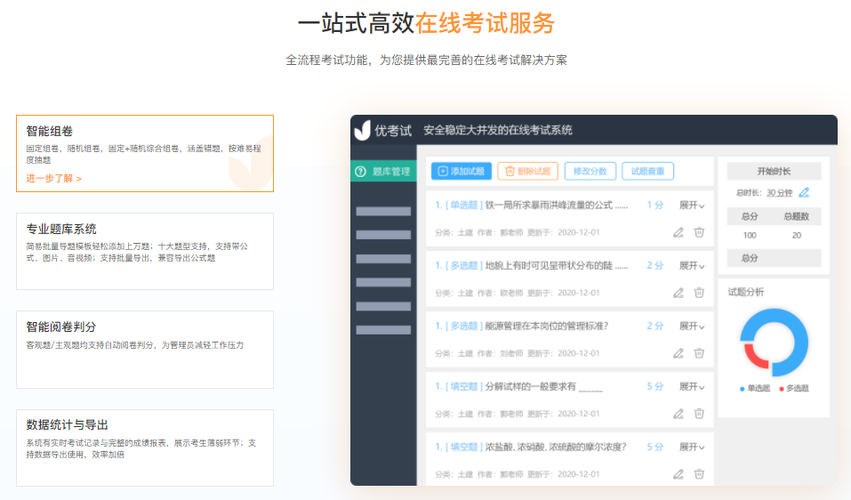Click question title 能源管理在本岗位的管理标准?
The image size is (851, 500).
(x=547, y=326)
